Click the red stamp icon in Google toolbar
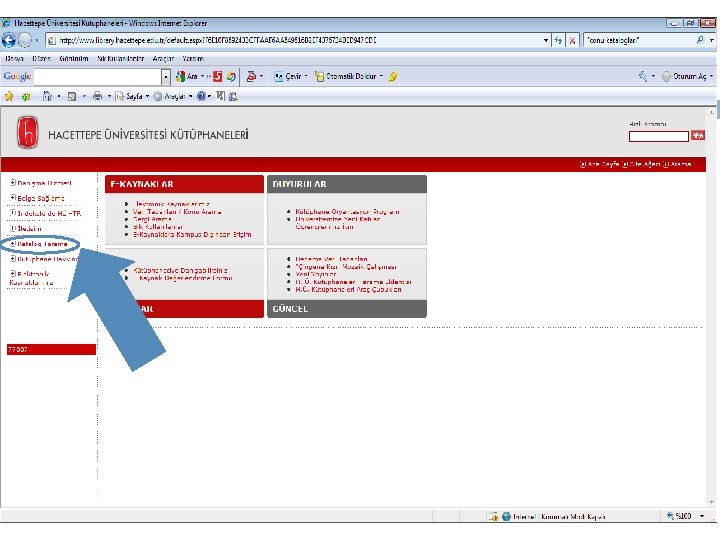Image resolution: width=720 pixels, height=540 pixels. 251,76
